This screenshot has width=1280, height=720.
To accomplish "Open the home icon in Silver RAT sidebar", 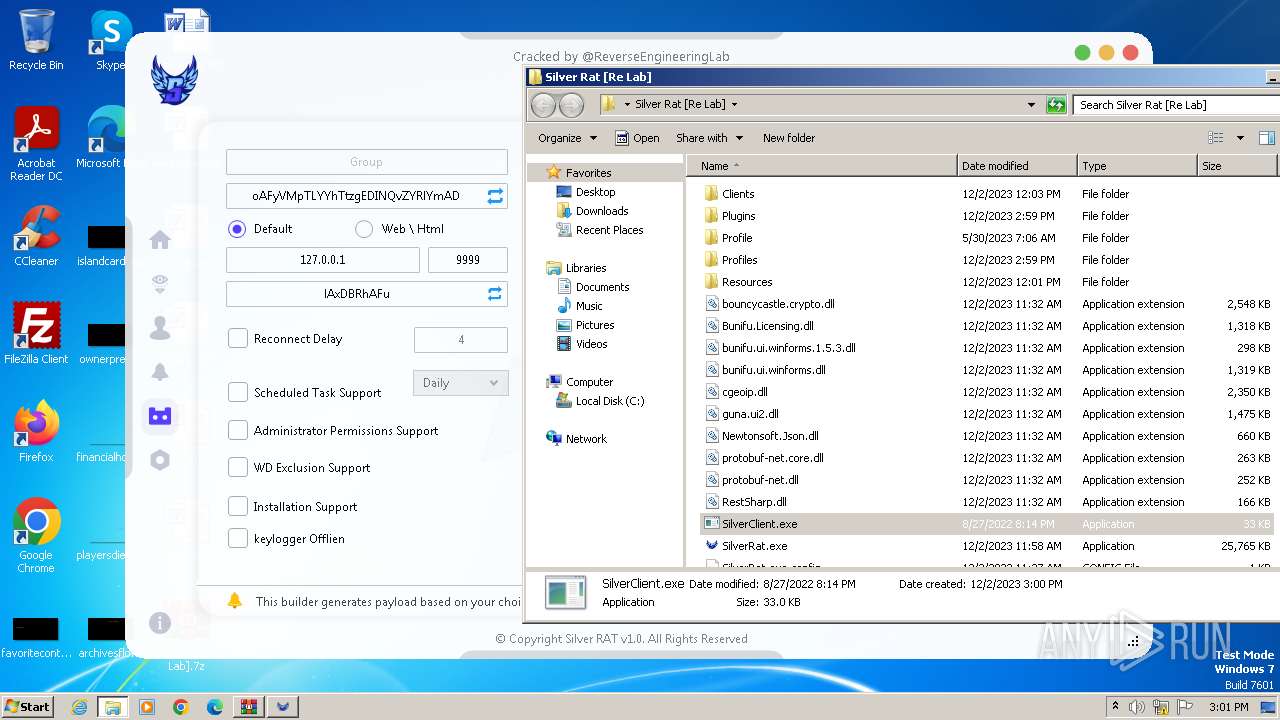I will coord(160,240).
